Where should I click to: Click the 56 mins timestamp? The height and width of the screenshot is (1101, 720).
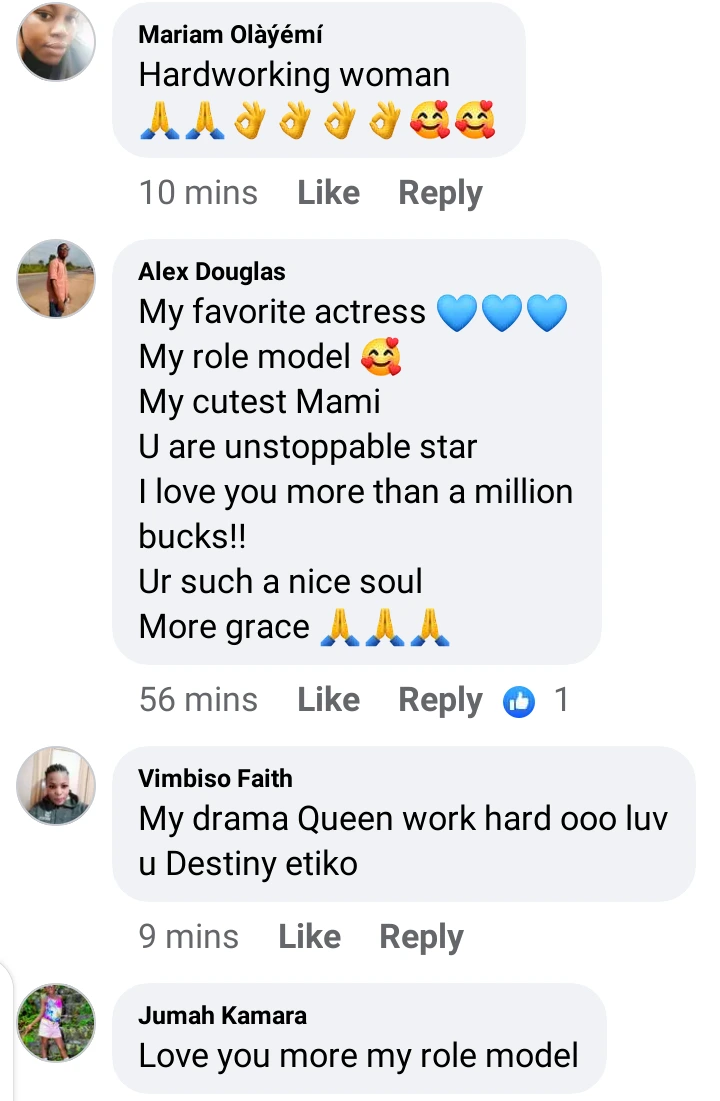pyautogui.click(x=198, y=700)
